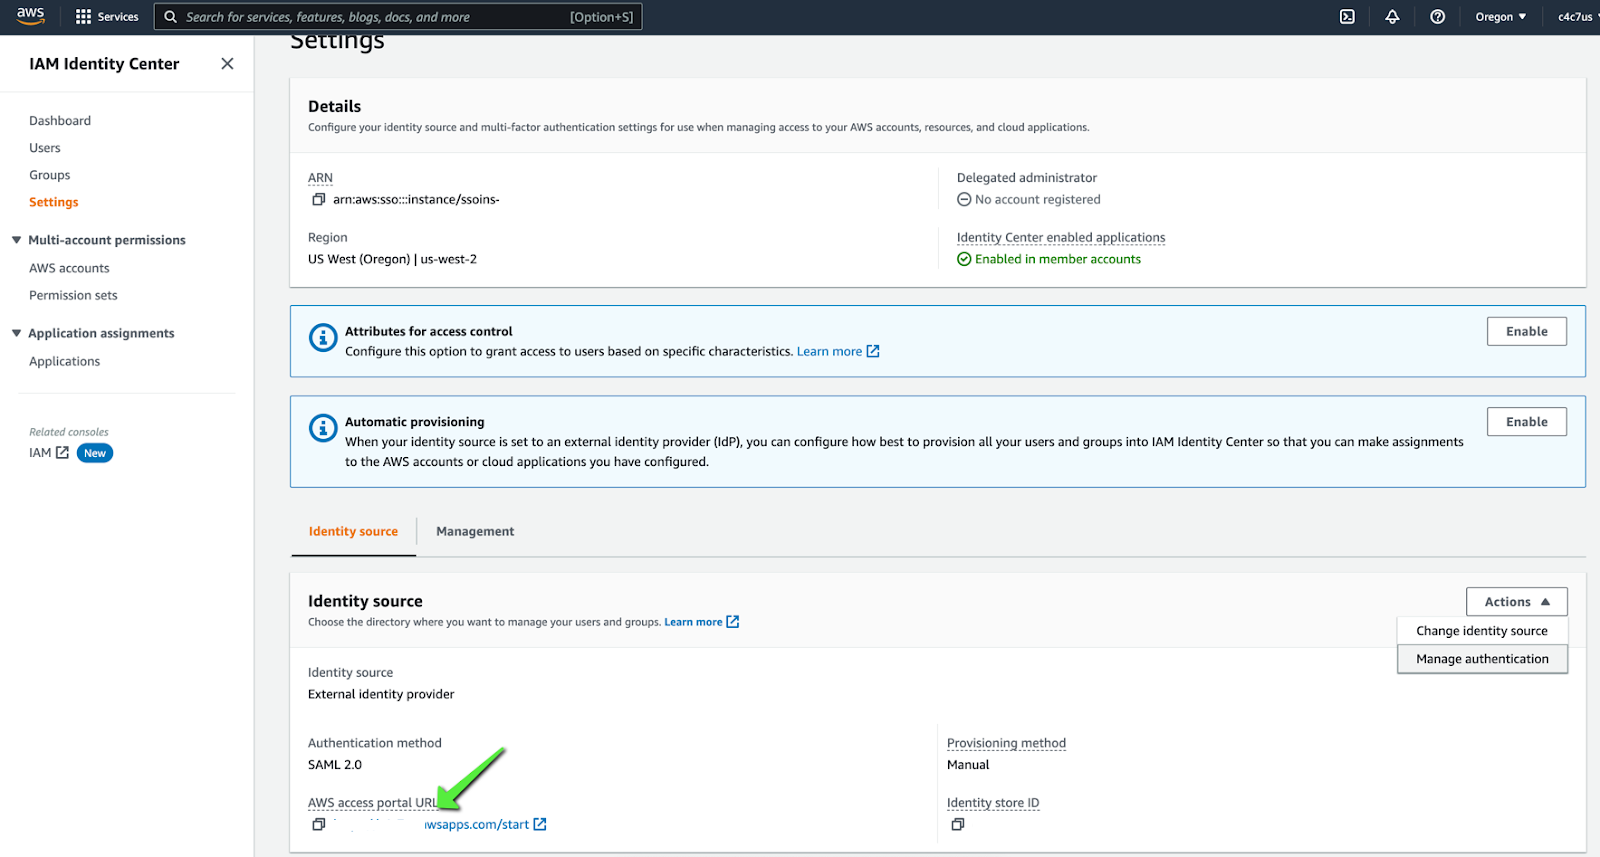Choose Manage authentication
This screenshot has width=1600, height=857.
tap(1482, 659)
